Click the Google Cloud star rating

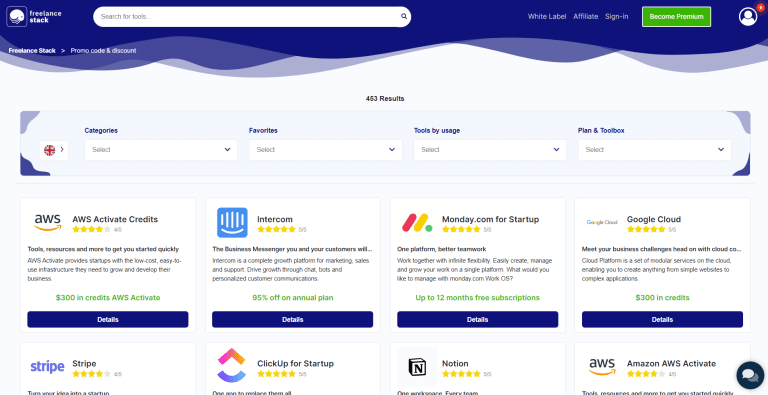point(646,229)
